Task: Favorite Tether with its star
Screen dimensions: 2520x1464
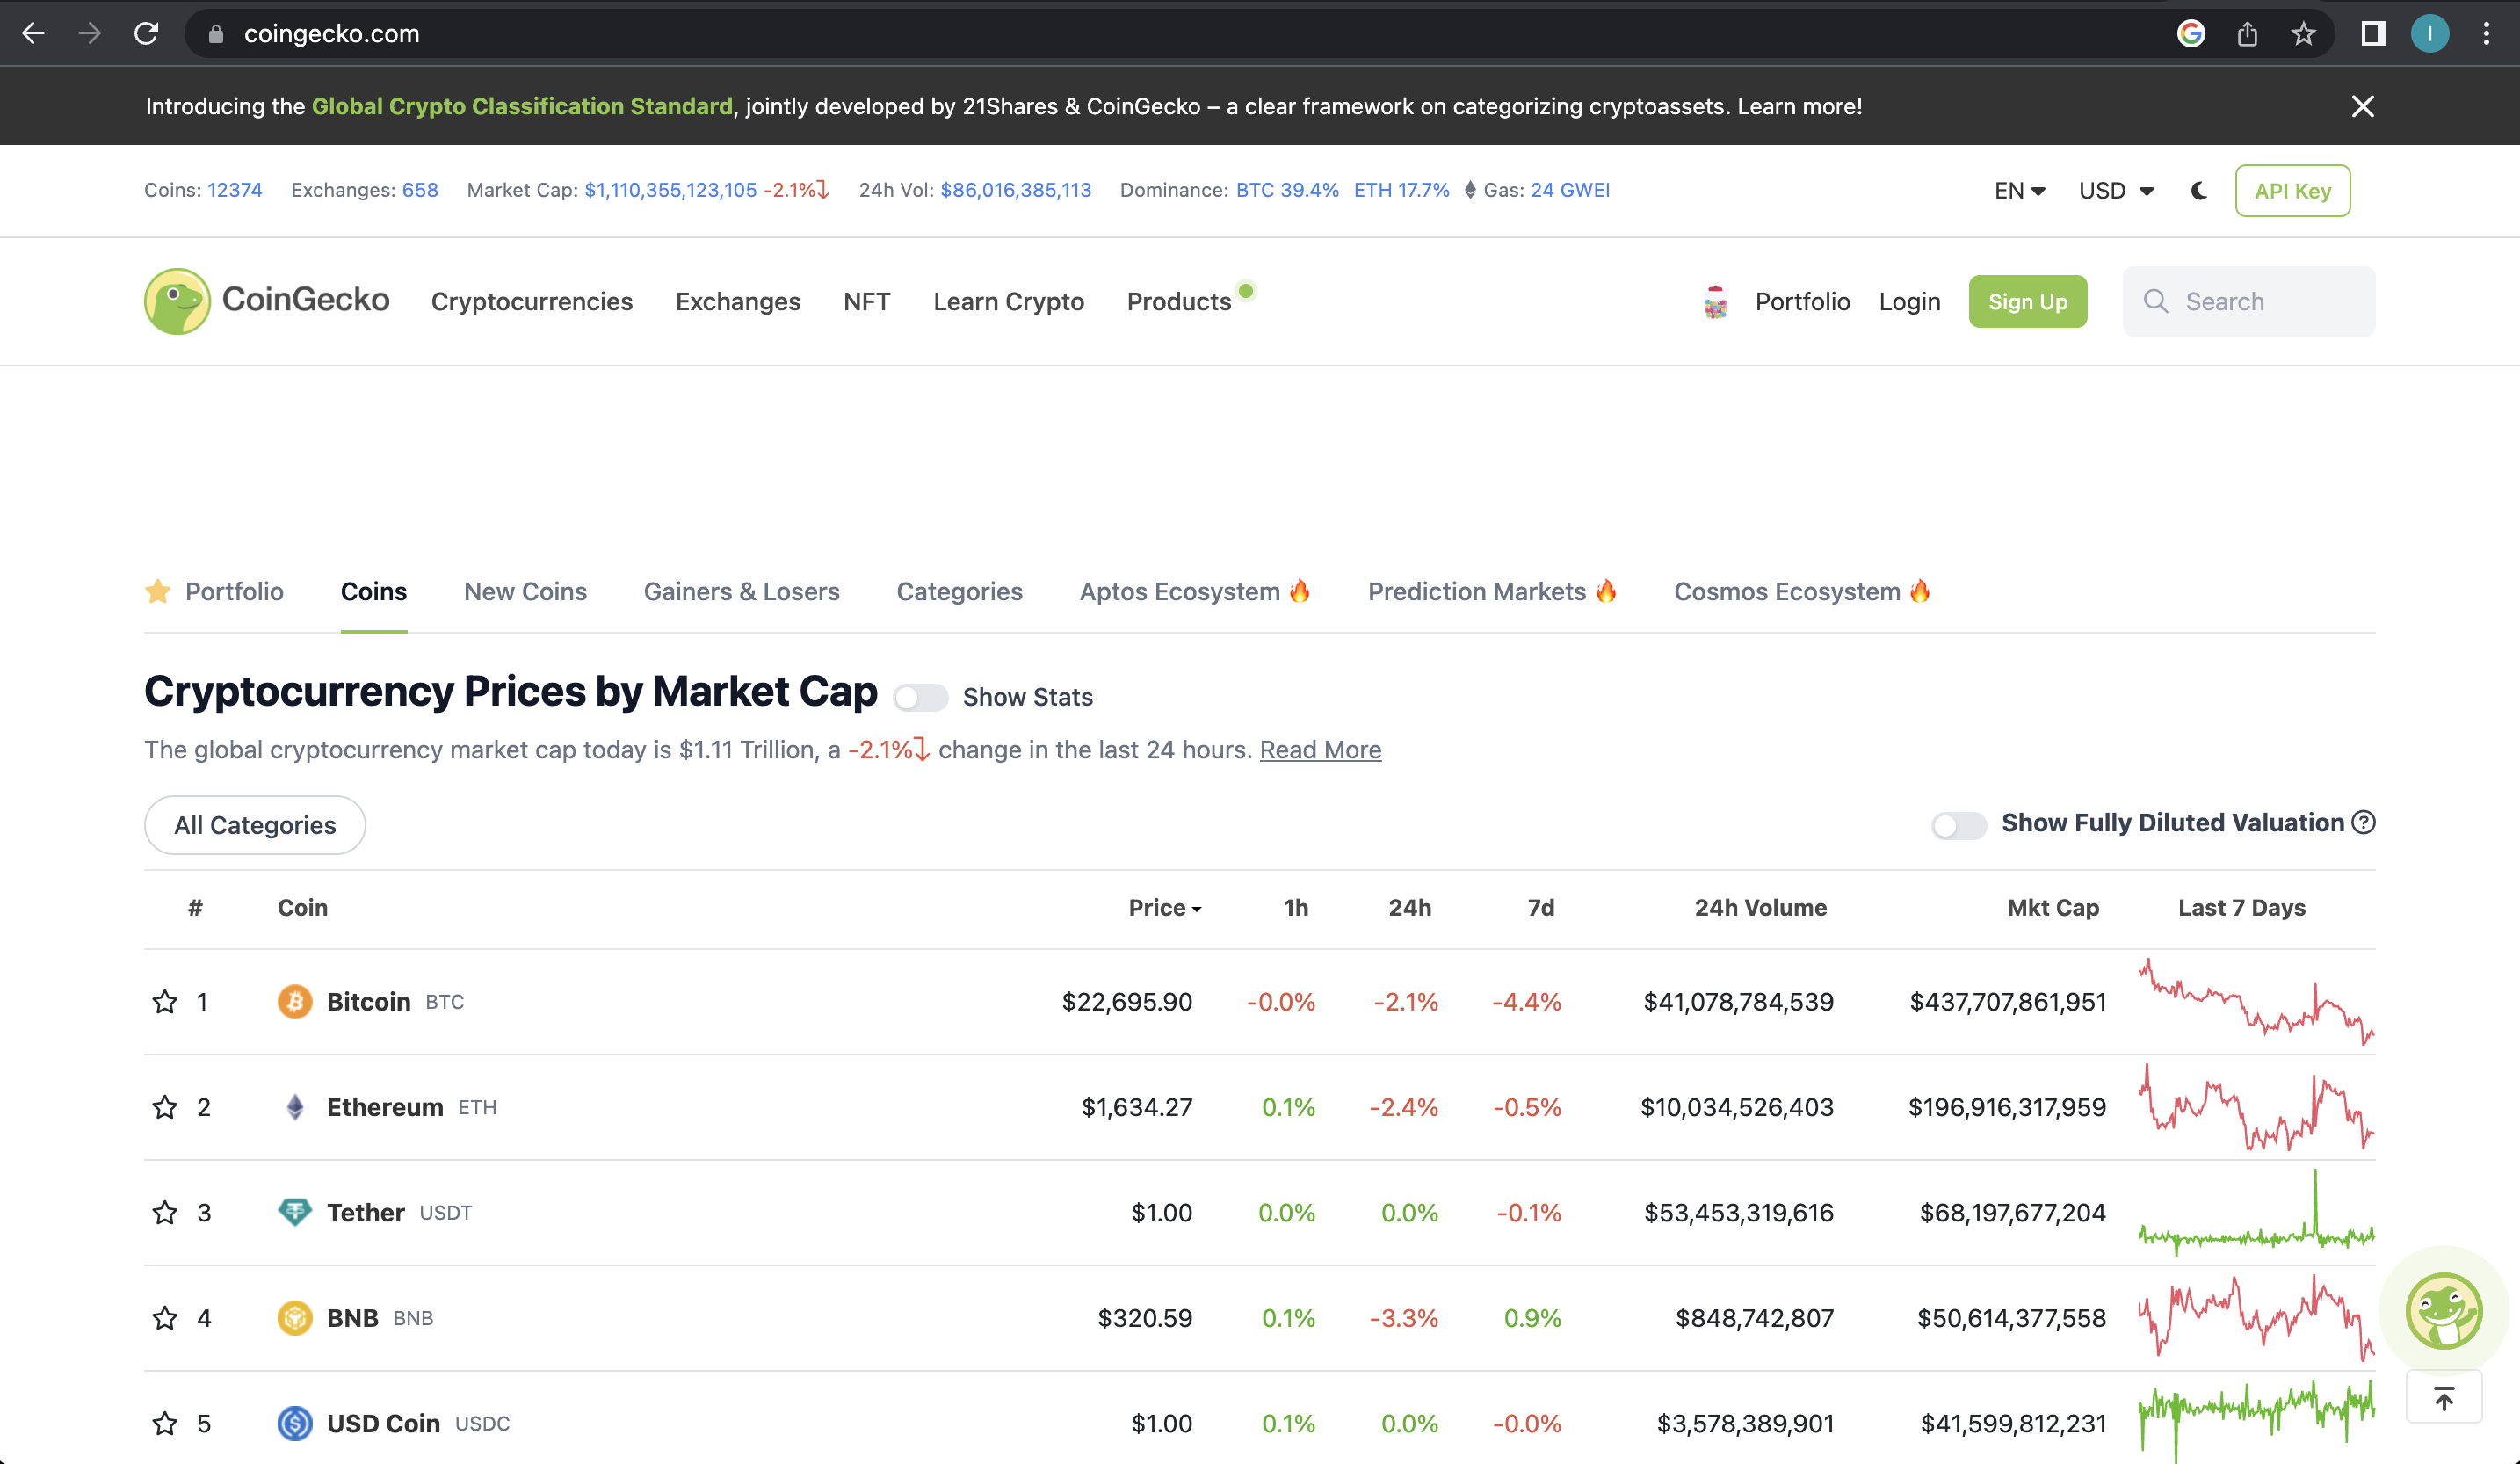Action: (165, 1212)
